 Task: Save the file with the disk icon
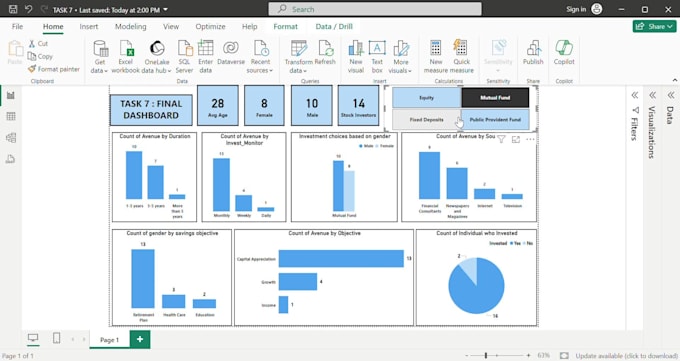coord(13,9)
